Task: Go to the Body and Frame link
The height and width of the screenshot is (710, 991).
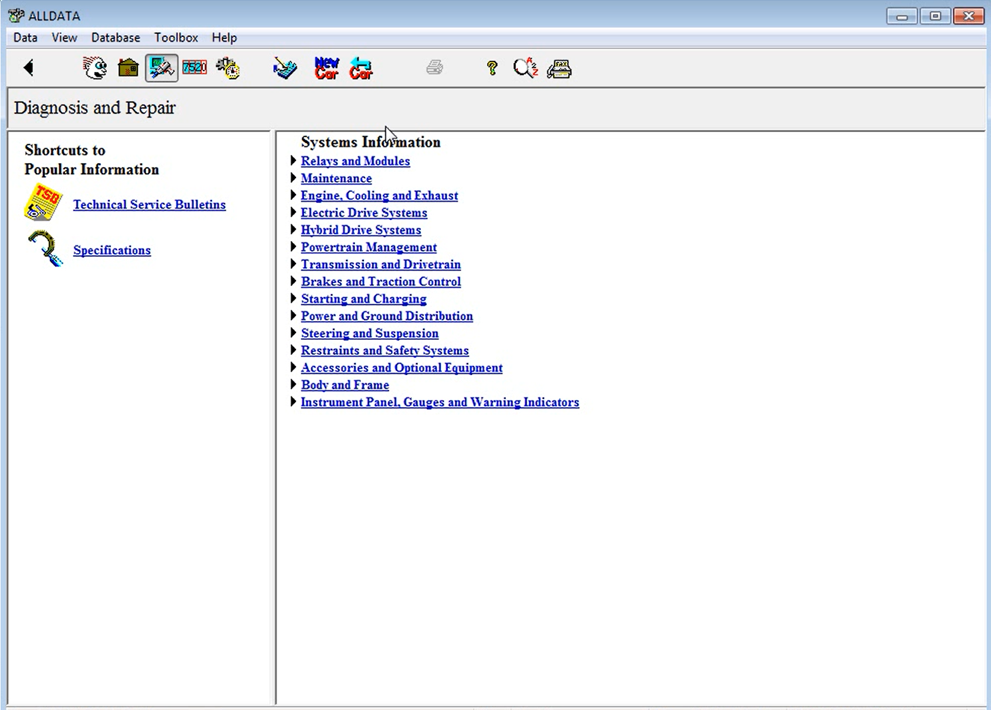Action: pos(345,385)
